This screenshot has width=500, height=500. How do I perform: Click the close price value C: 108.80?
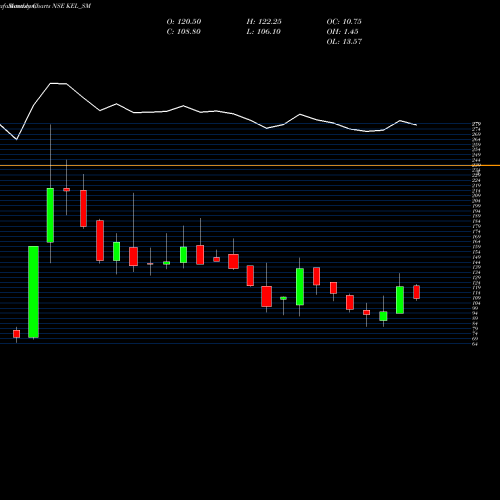183,32
